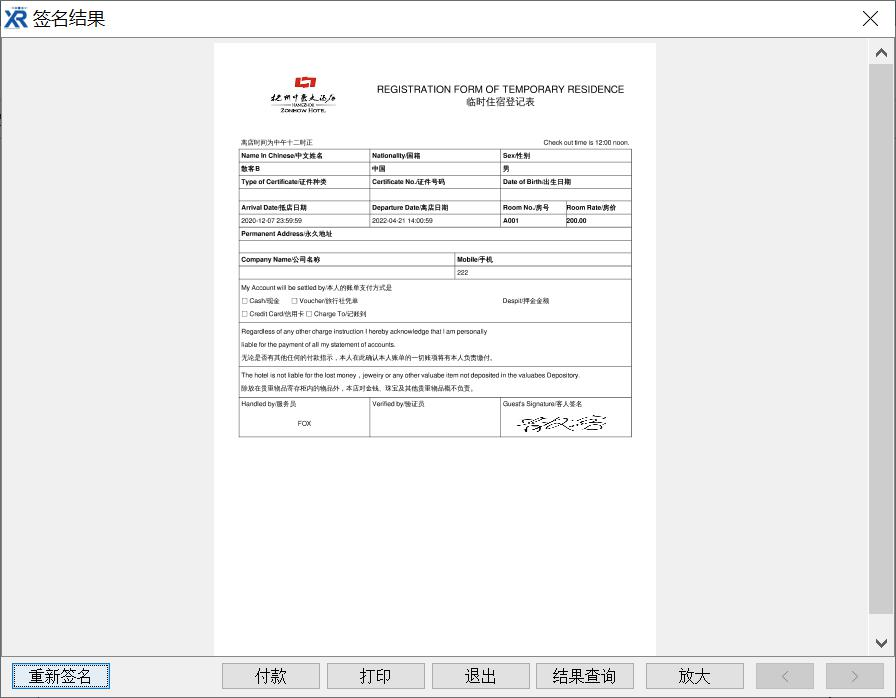Go to previous page arrow button

coord(785,676)
